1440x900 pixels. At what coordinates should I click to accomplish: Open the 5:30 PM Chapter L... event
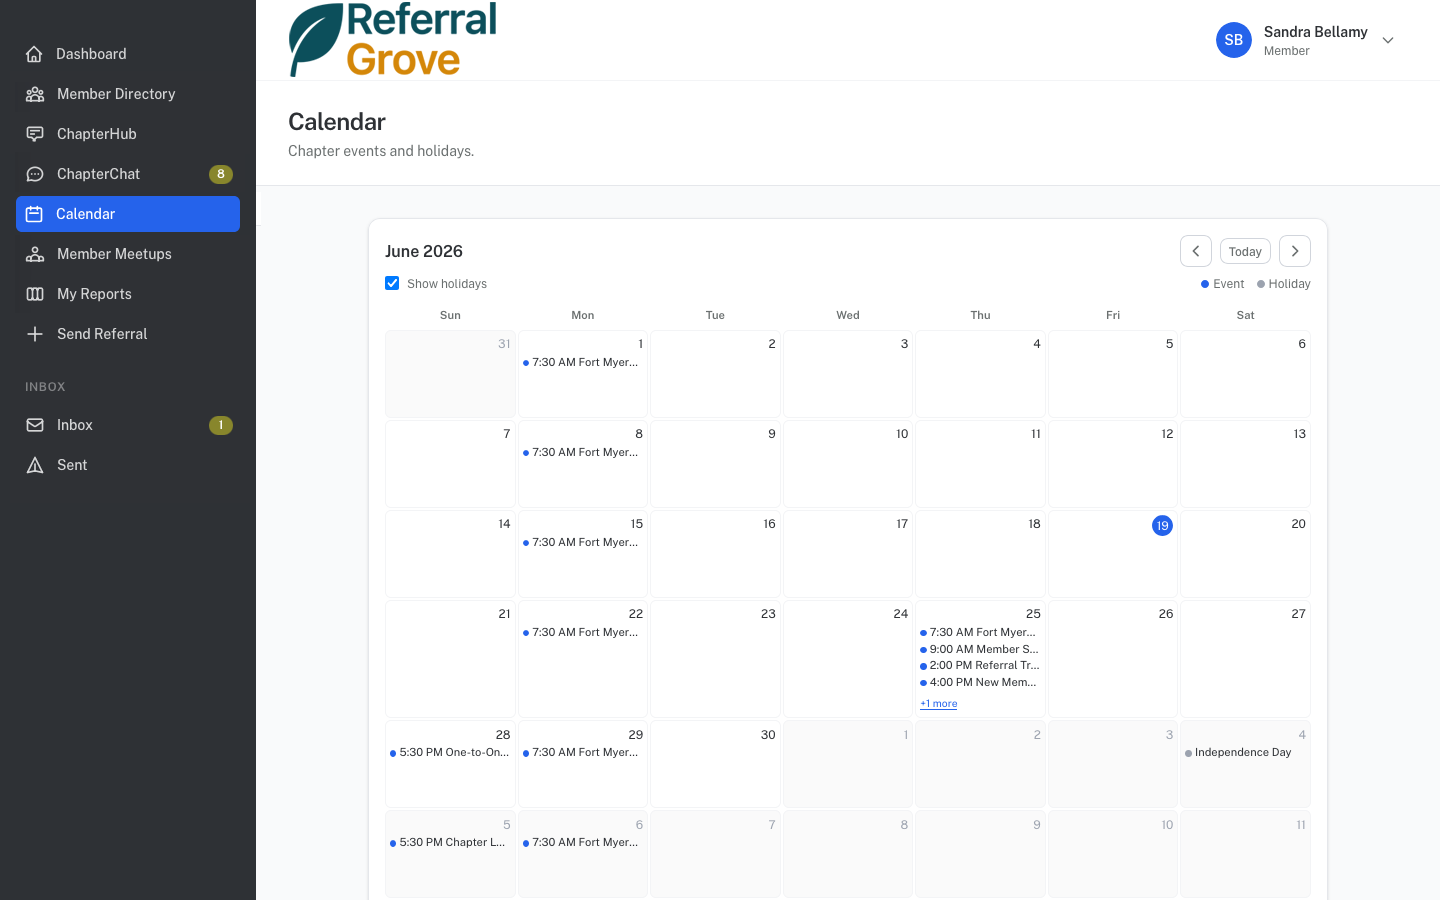(450, 843)
